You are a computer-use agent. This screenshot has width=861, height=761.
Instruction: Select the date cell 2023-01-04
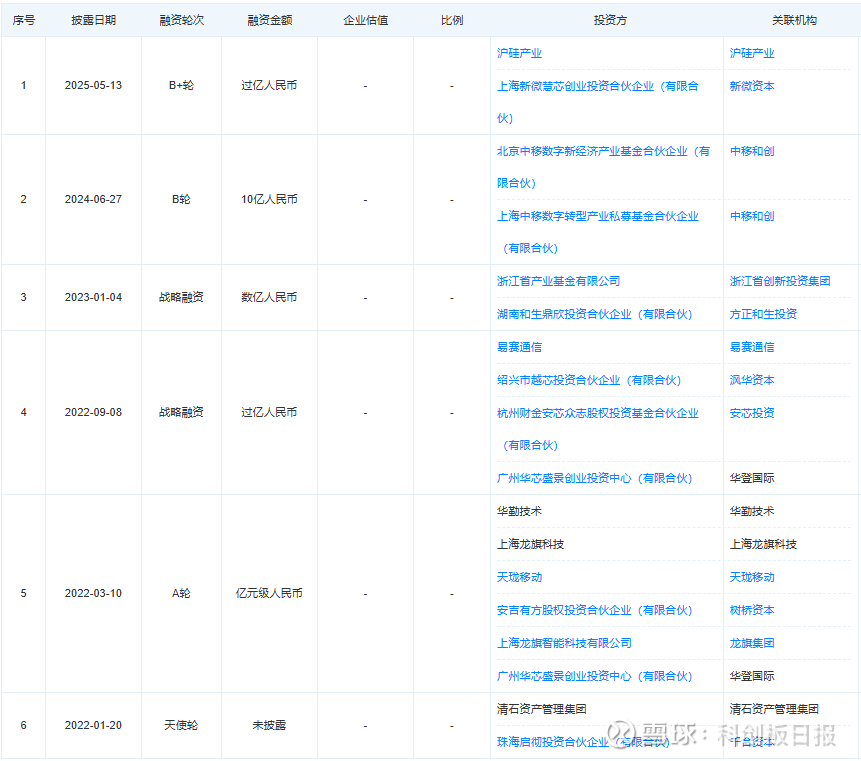(x=93, y=298)
